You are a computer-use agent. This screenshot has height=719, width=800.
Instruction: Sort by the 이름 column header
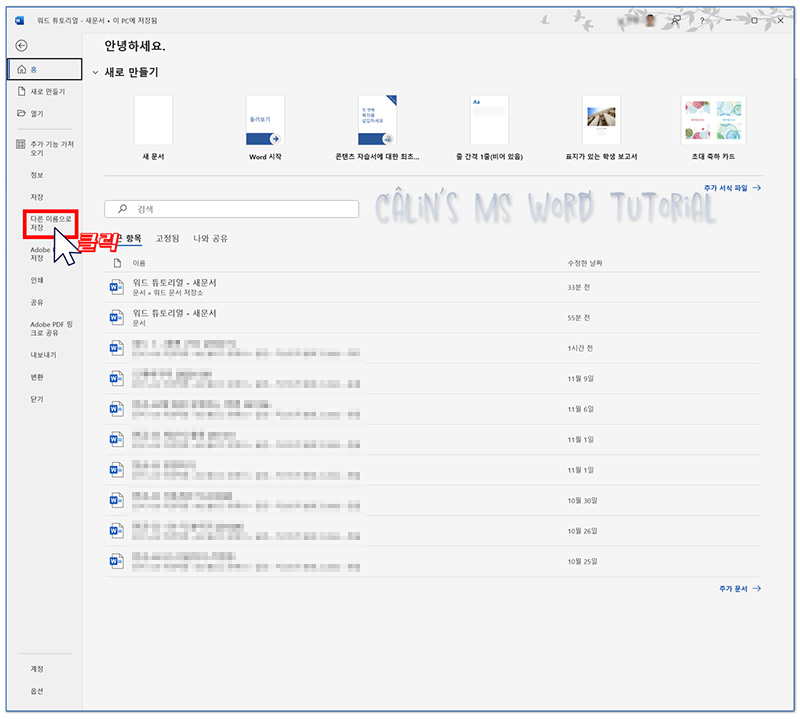point(139,263)
